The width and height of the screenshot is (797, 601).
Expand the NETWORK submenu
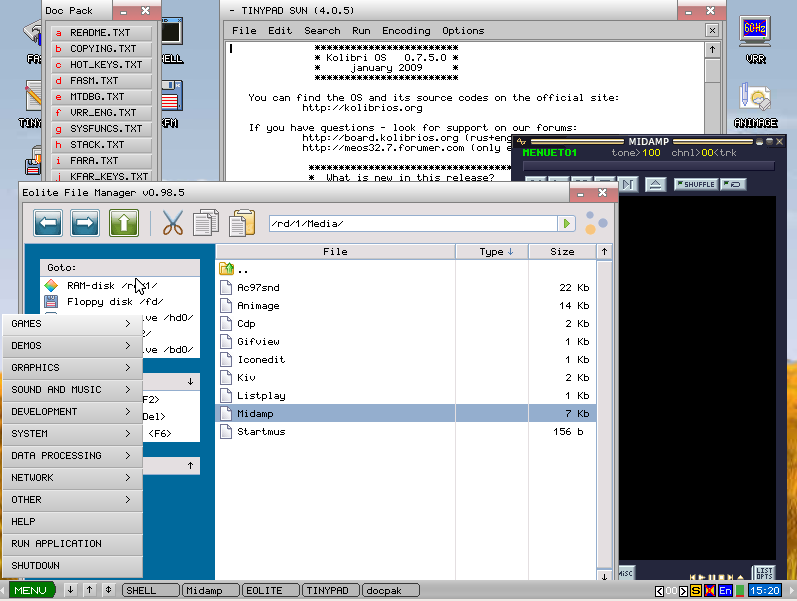[72, 478]
